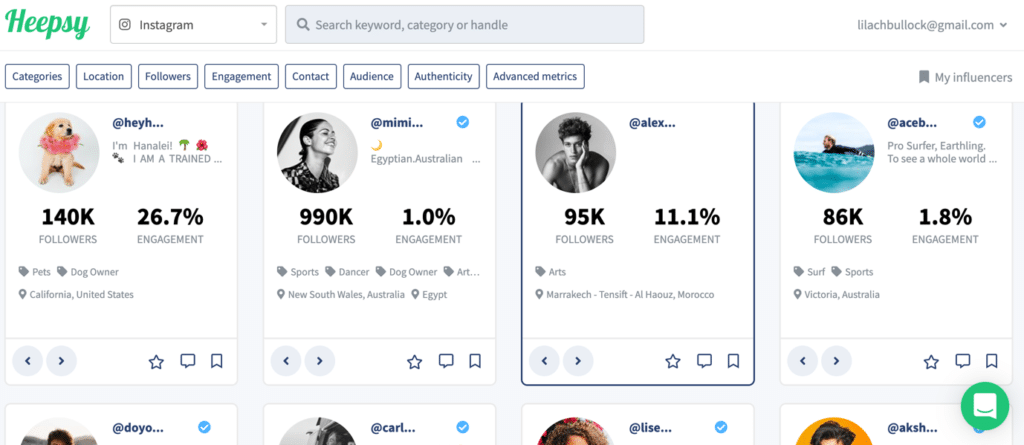Viewport: 1024px width, 445px height.
Task: Click comment icon on @alex card
Action: point(704,361)
